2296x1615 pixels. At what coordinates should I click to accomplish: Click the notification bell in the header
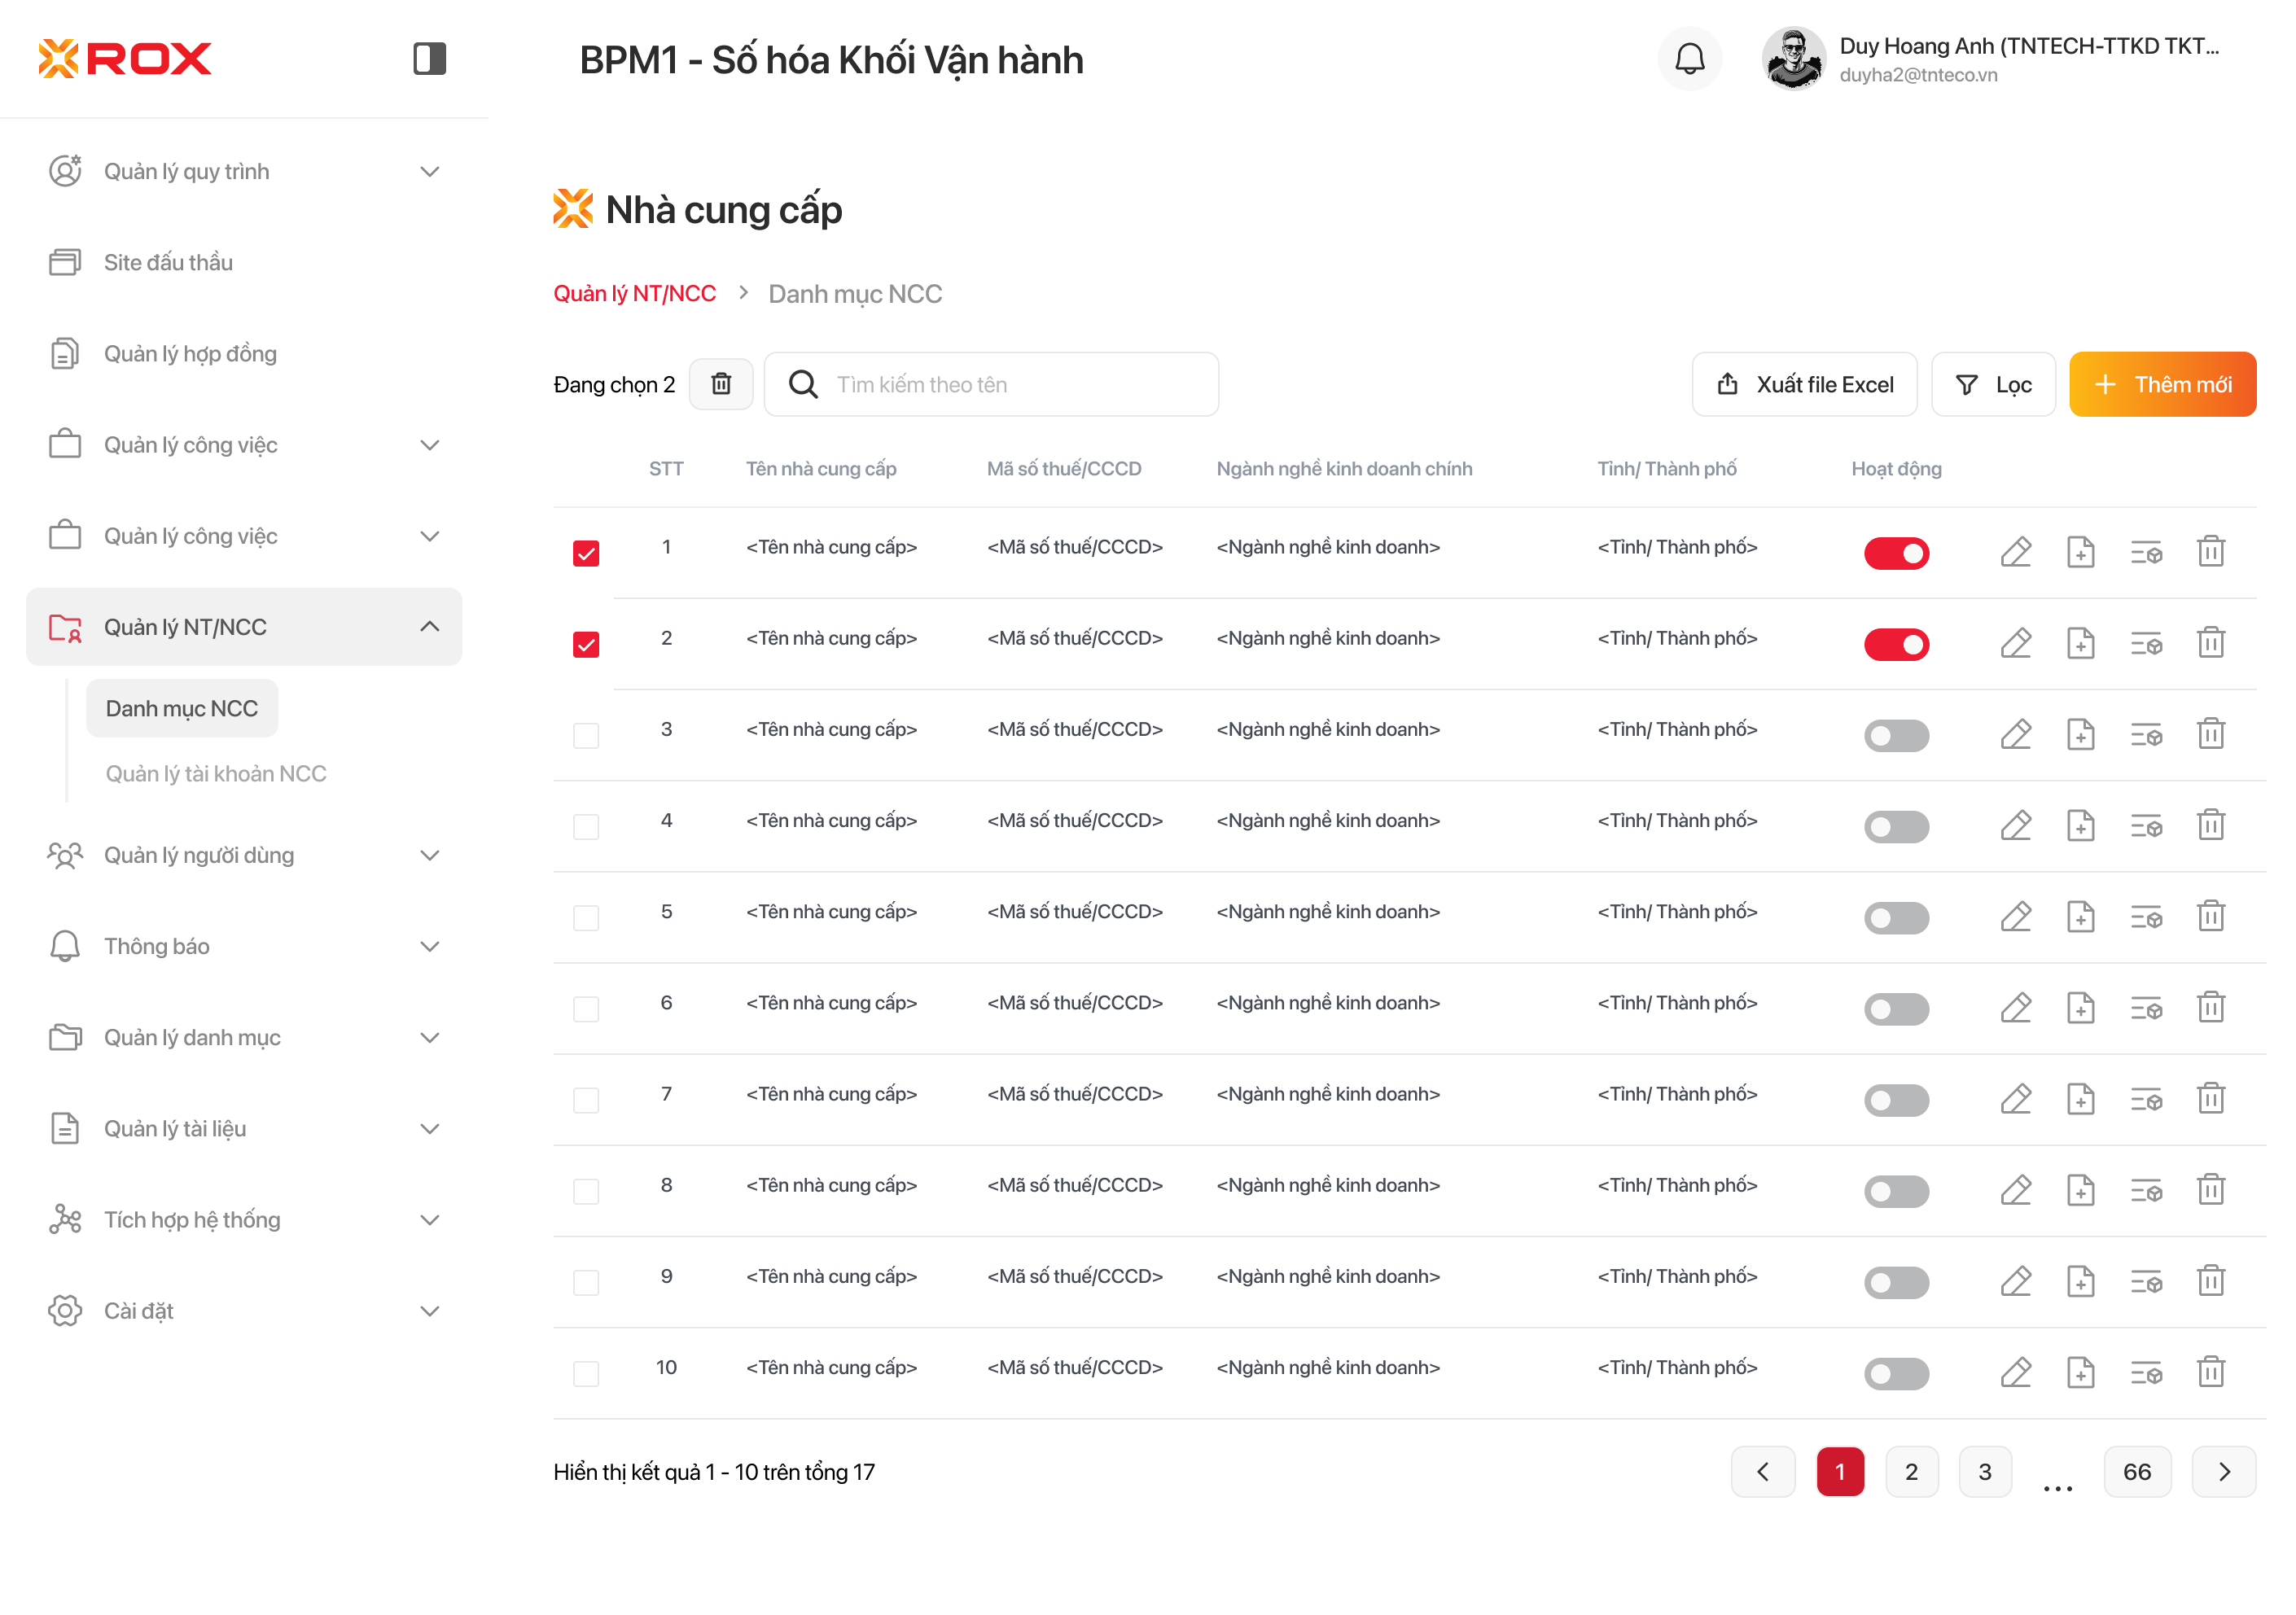[x=1689, y=59]
